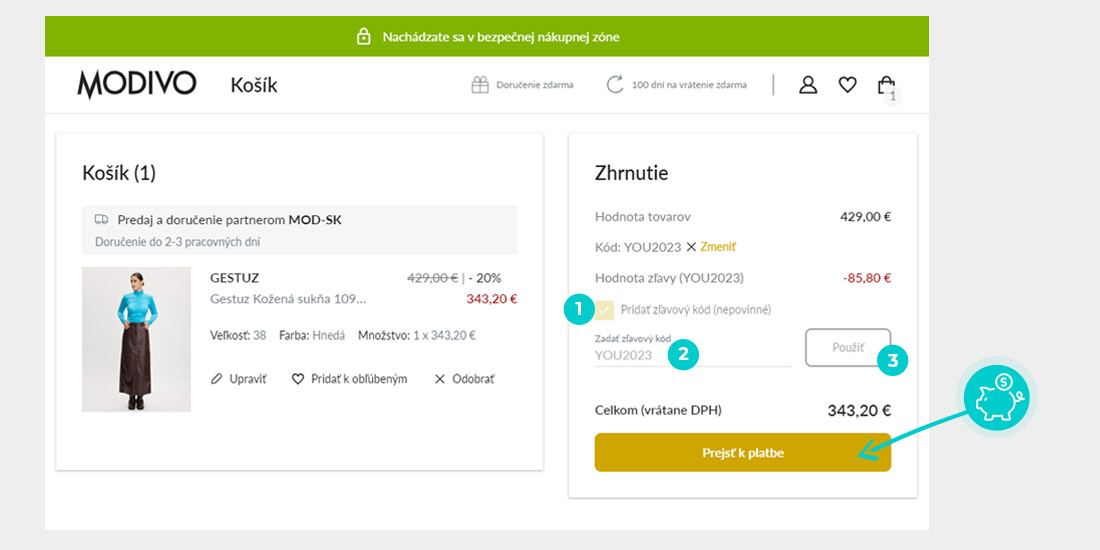This screenshot has height=550, width=1100.
Task: Remove discount code YOU2023 with X icon
Action: tap(691, 247)
